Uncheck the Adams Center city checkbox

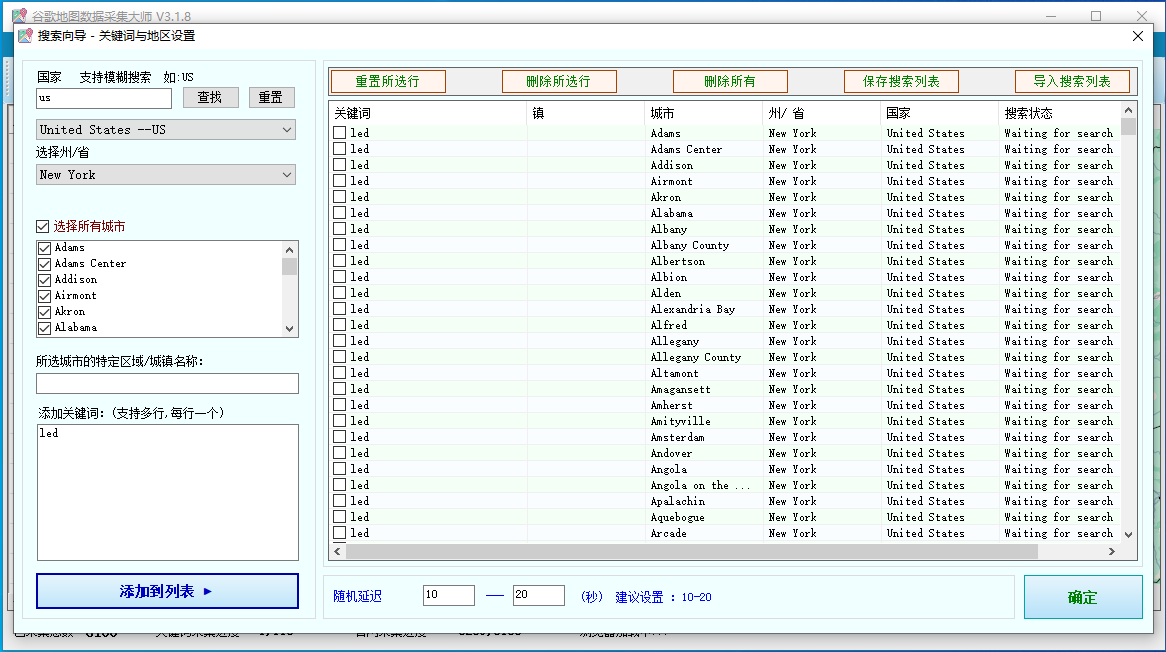pyautogui.click(x=44, y=264)
